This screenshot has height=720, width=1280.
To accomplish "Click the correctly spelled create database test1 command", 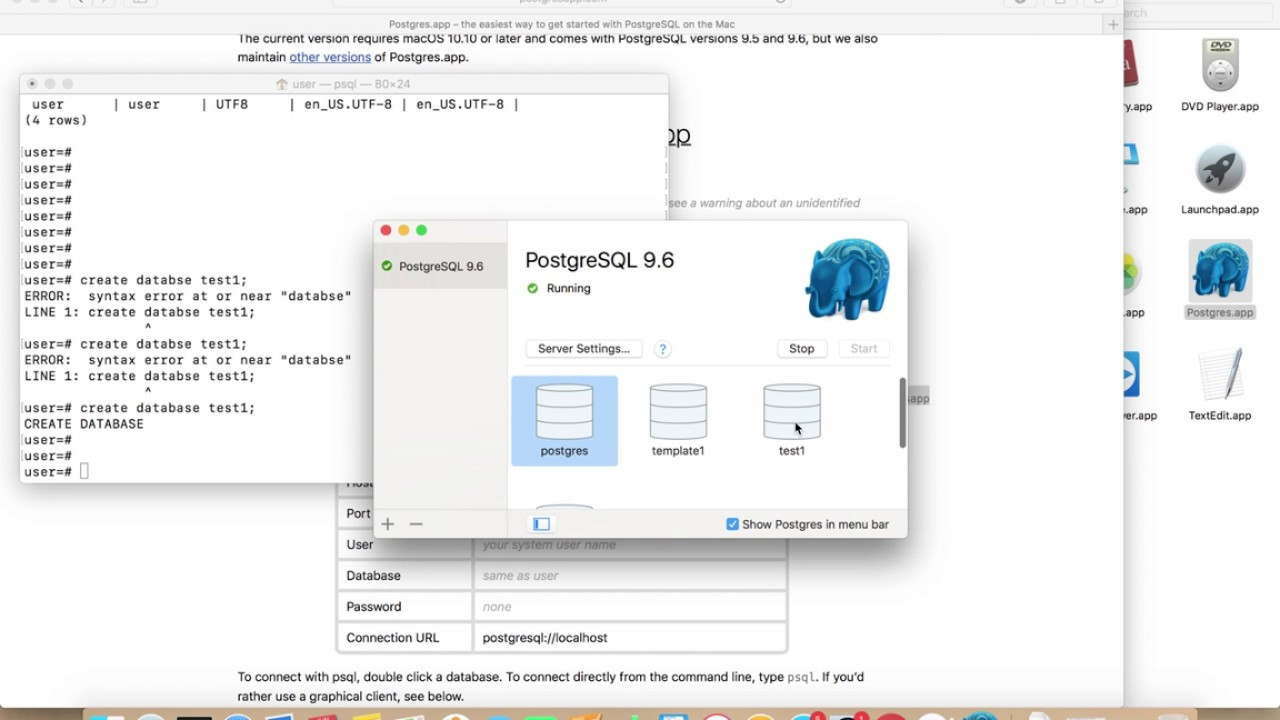I will click(x=168, y=408).
